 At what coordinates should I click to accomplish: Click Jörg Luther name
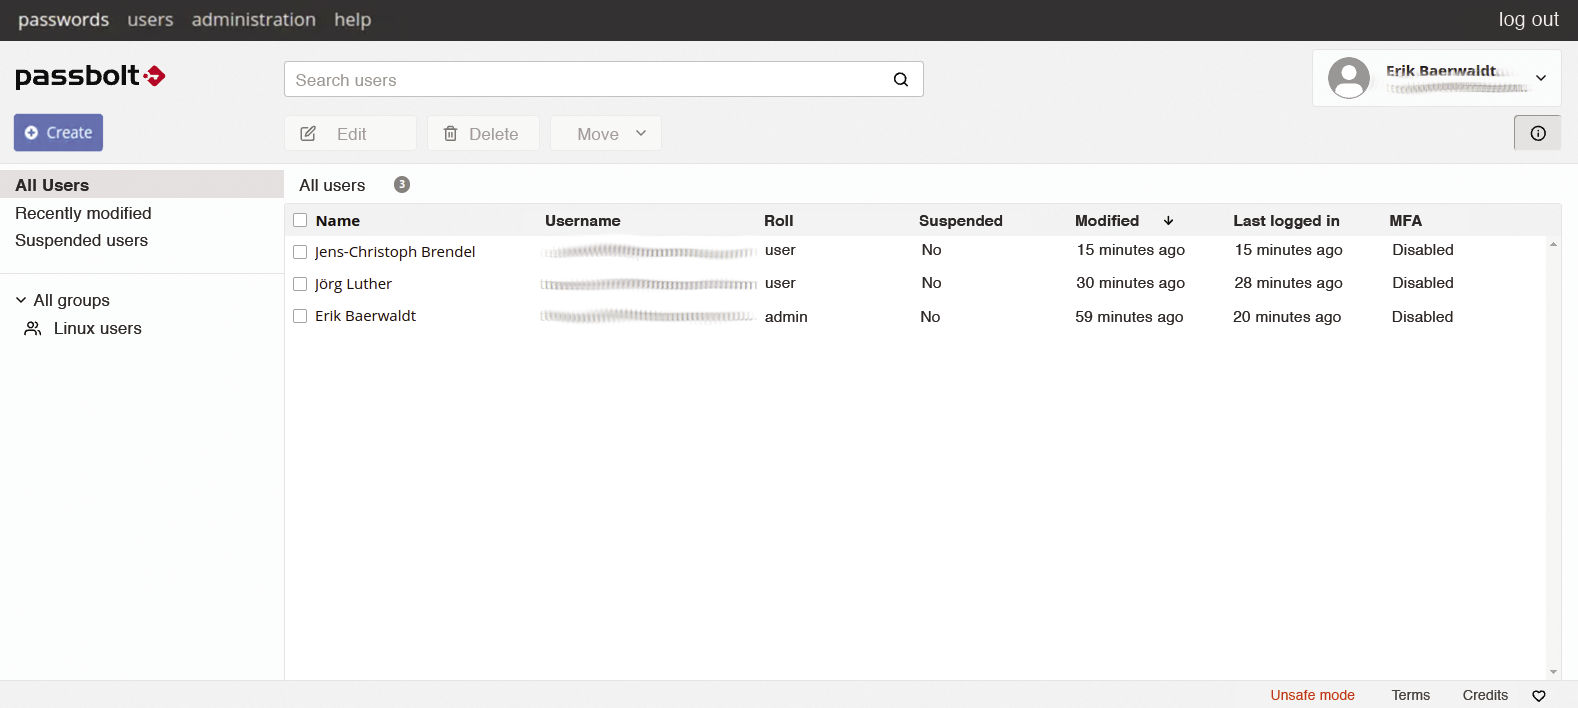[353, 284]
